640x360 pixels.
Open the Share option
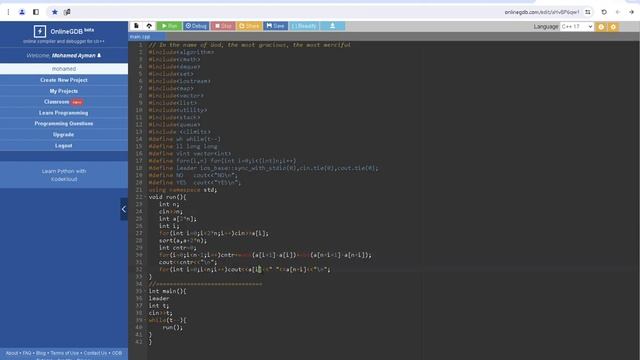pos(249,26)
